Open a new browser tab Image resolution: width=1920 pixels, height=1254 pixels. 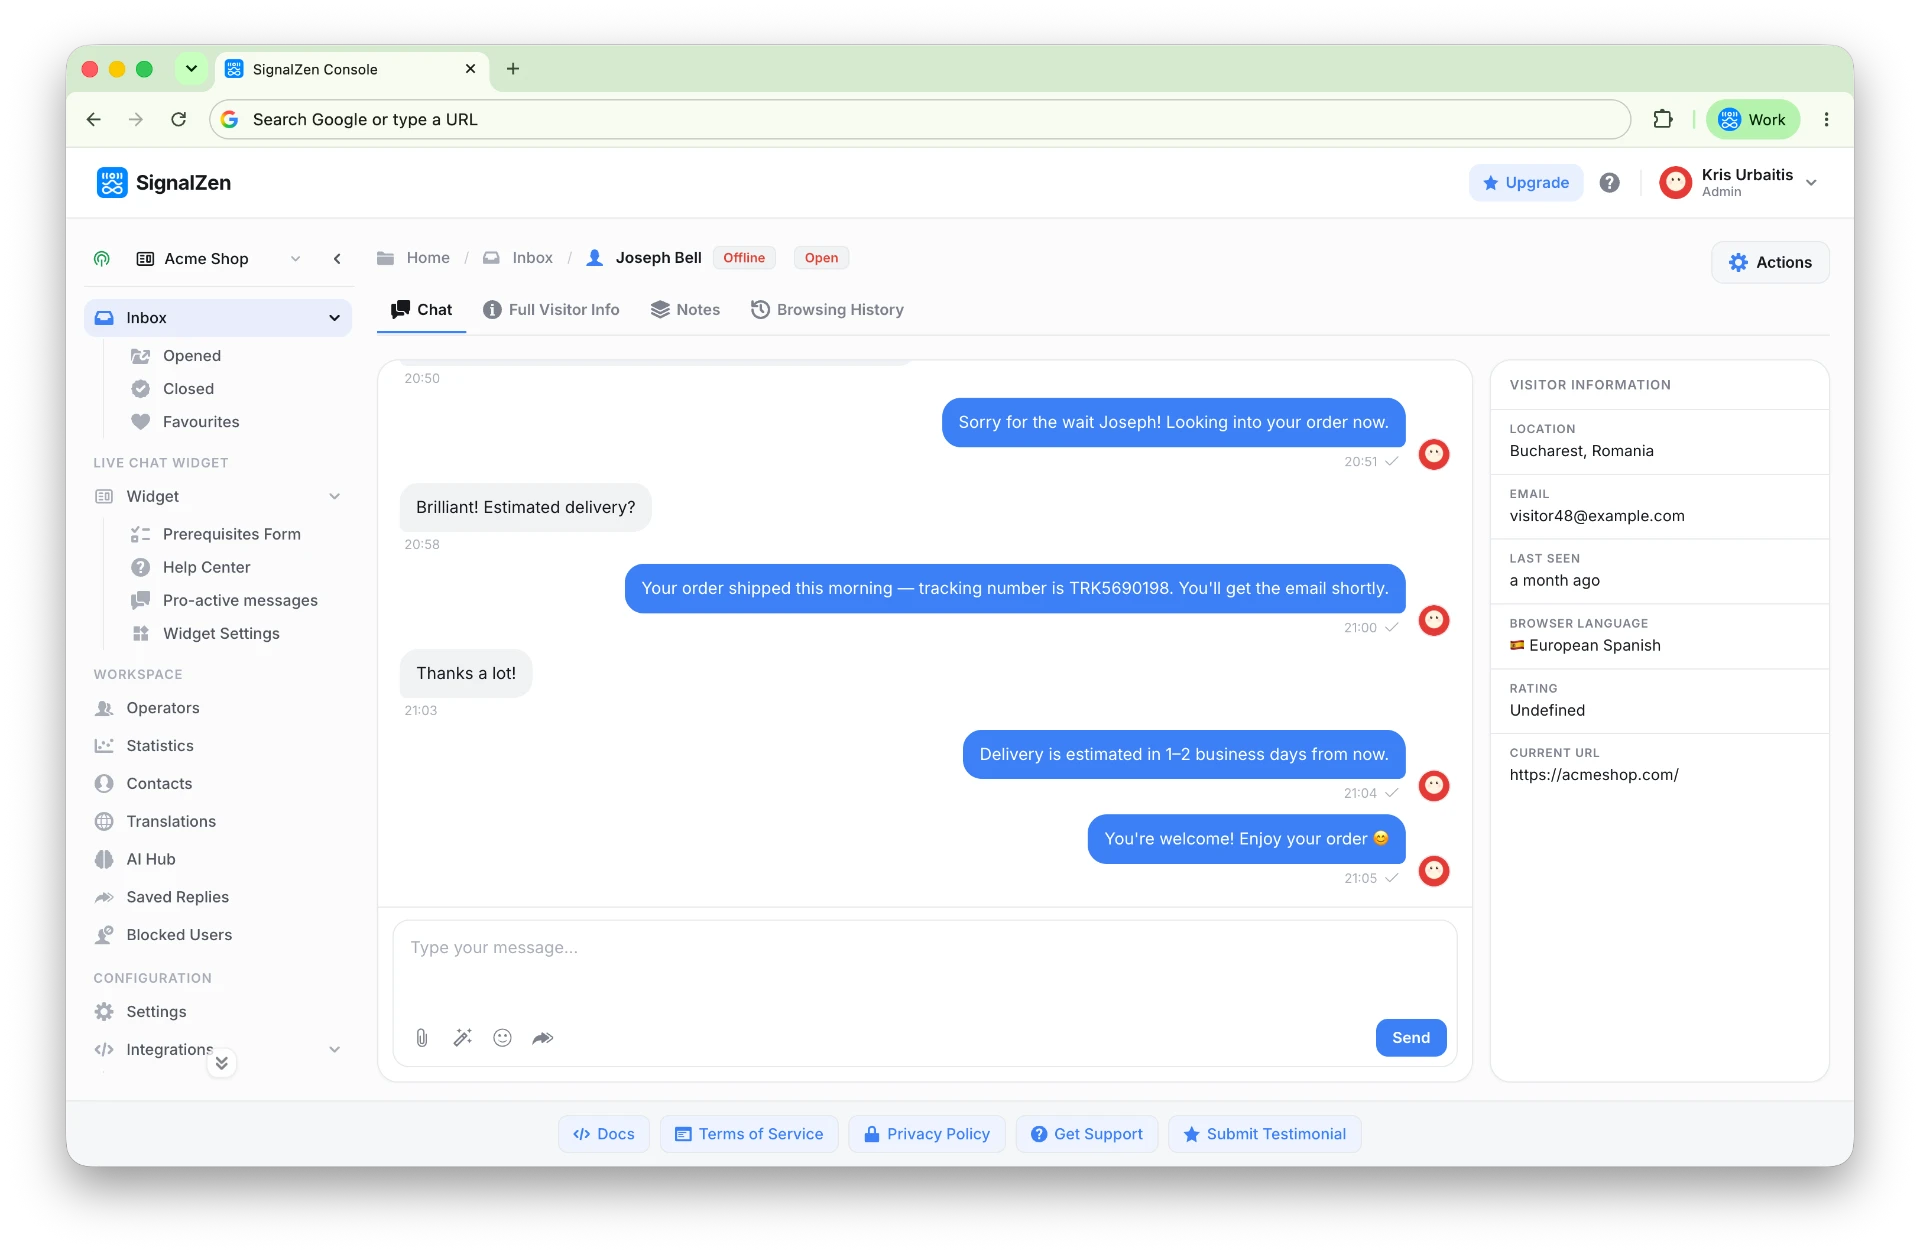513,69
